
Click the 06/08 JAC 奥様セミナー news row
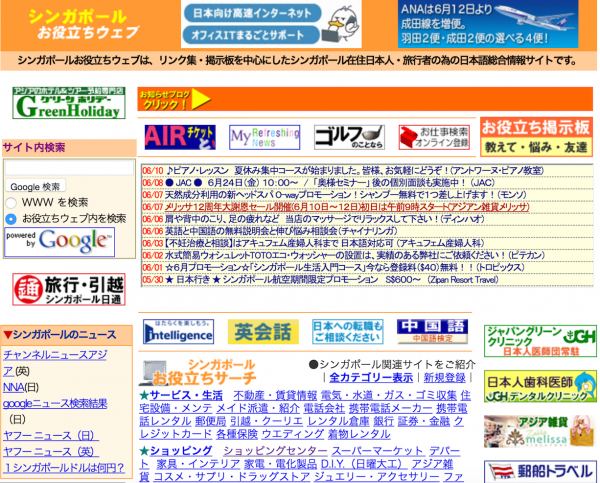pyautogui.click(x=367, y=183)
